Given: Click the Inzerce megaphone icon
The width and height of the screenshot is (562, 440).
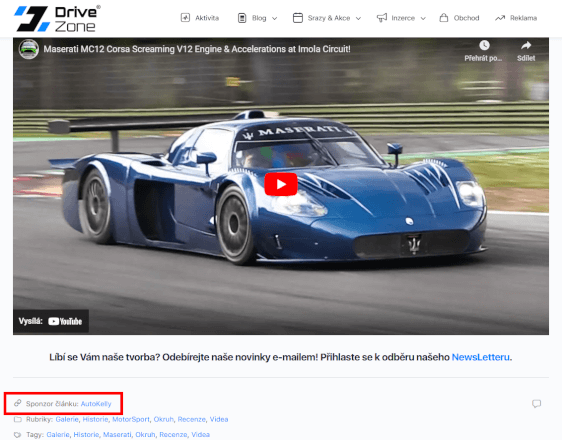Looking at the screenshot, I should tap(382, 18).
